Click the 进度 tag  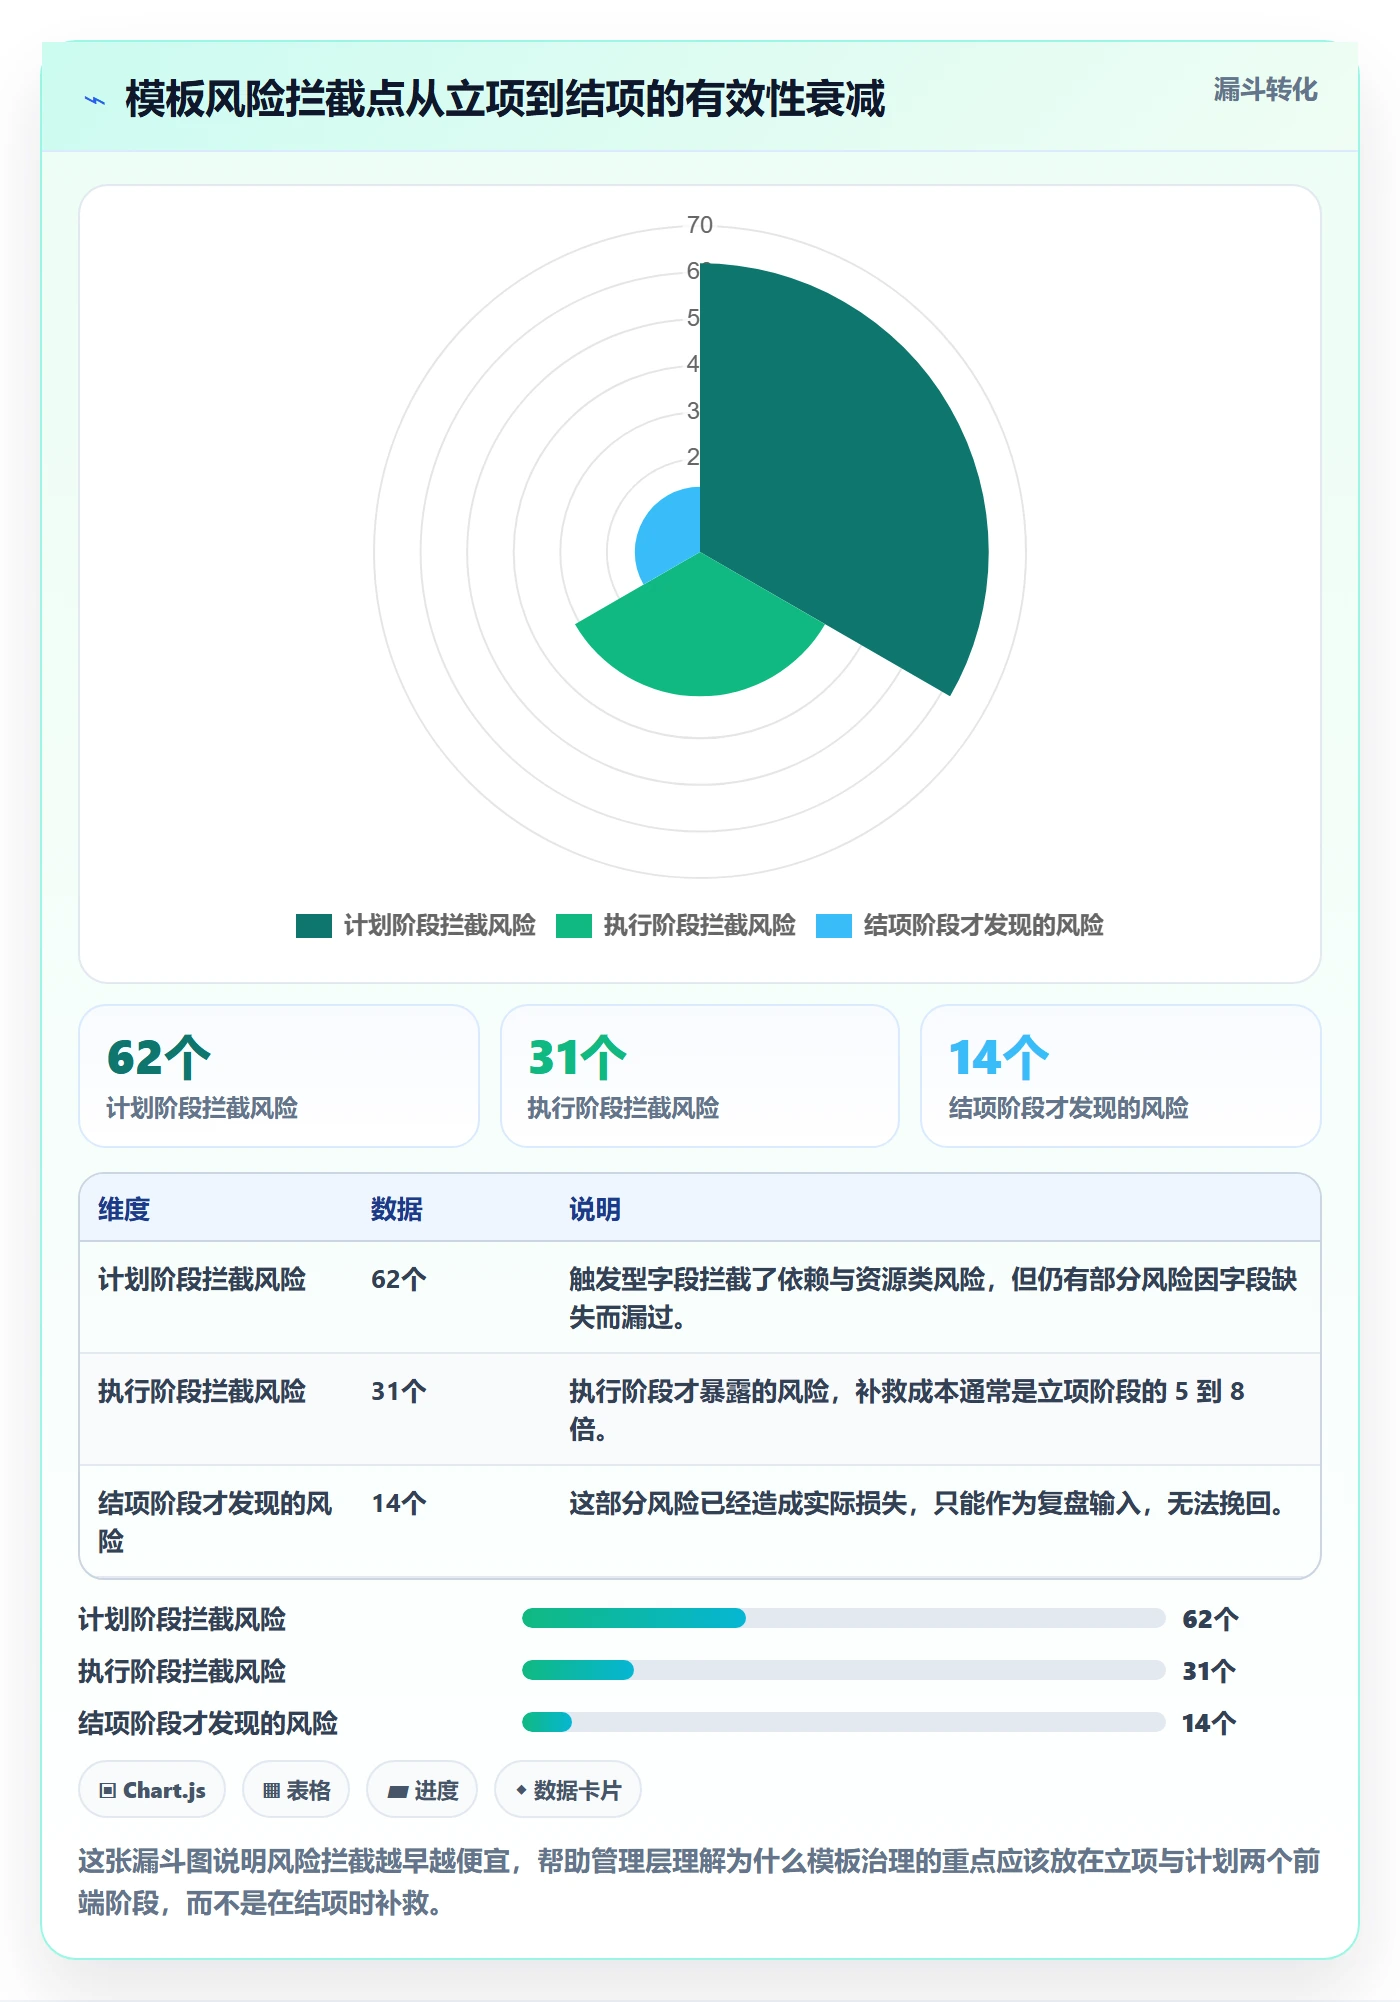[x=422, y=1790]
